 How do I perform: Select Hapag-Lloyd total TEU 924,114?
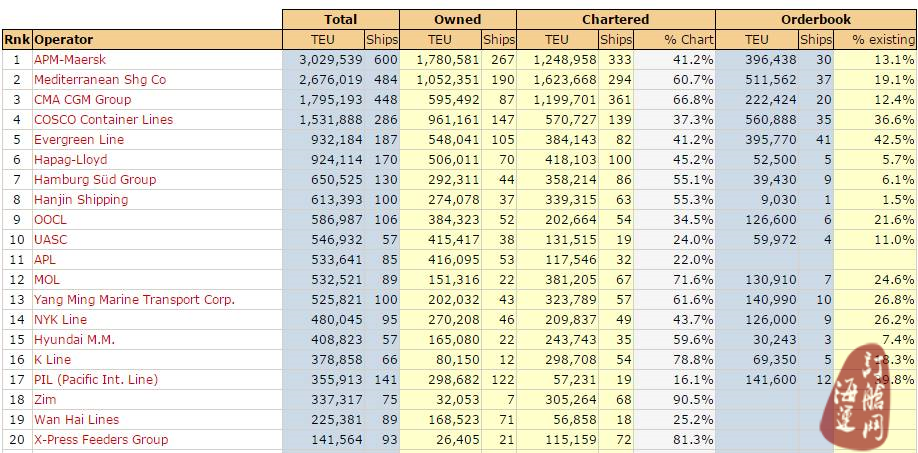[336, 159]
